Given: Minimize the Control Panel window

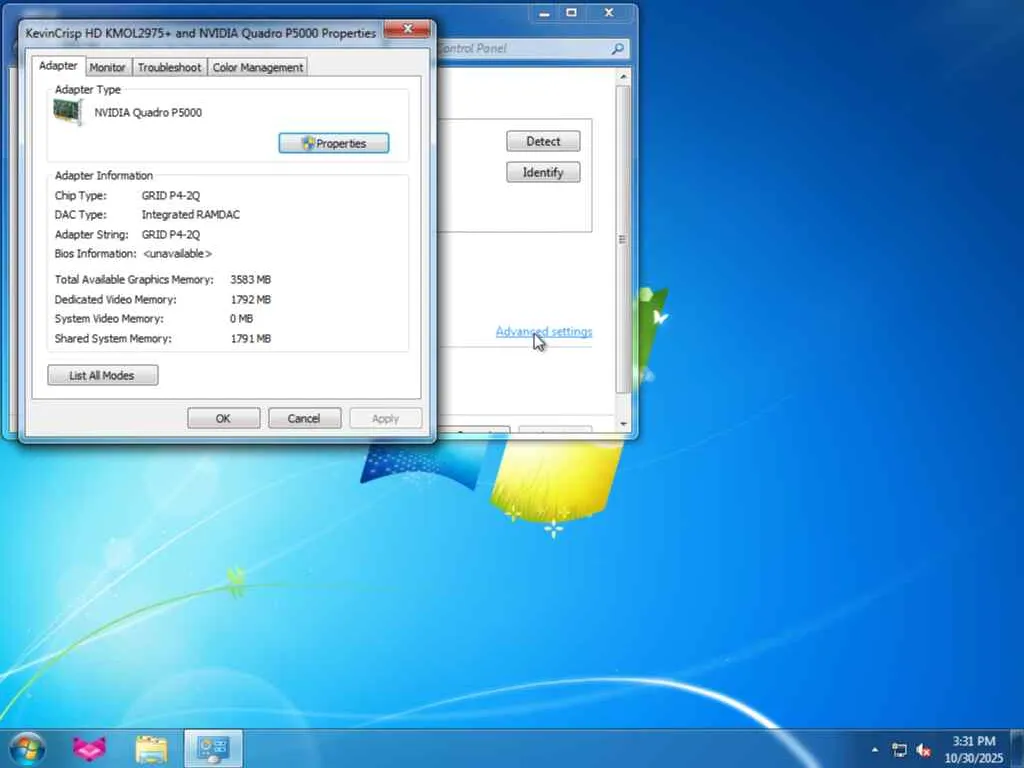Looking at the screenshot, I should point(544,13).
